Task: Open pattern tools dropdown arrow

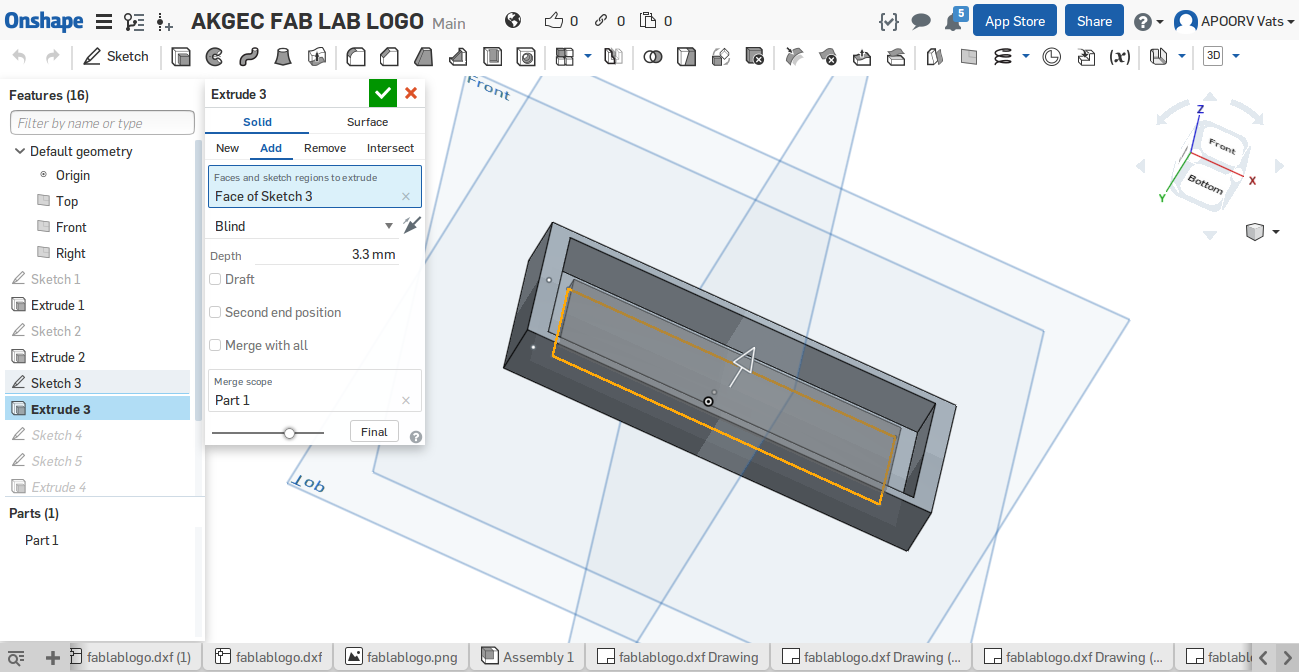Action: coord(587,57)
